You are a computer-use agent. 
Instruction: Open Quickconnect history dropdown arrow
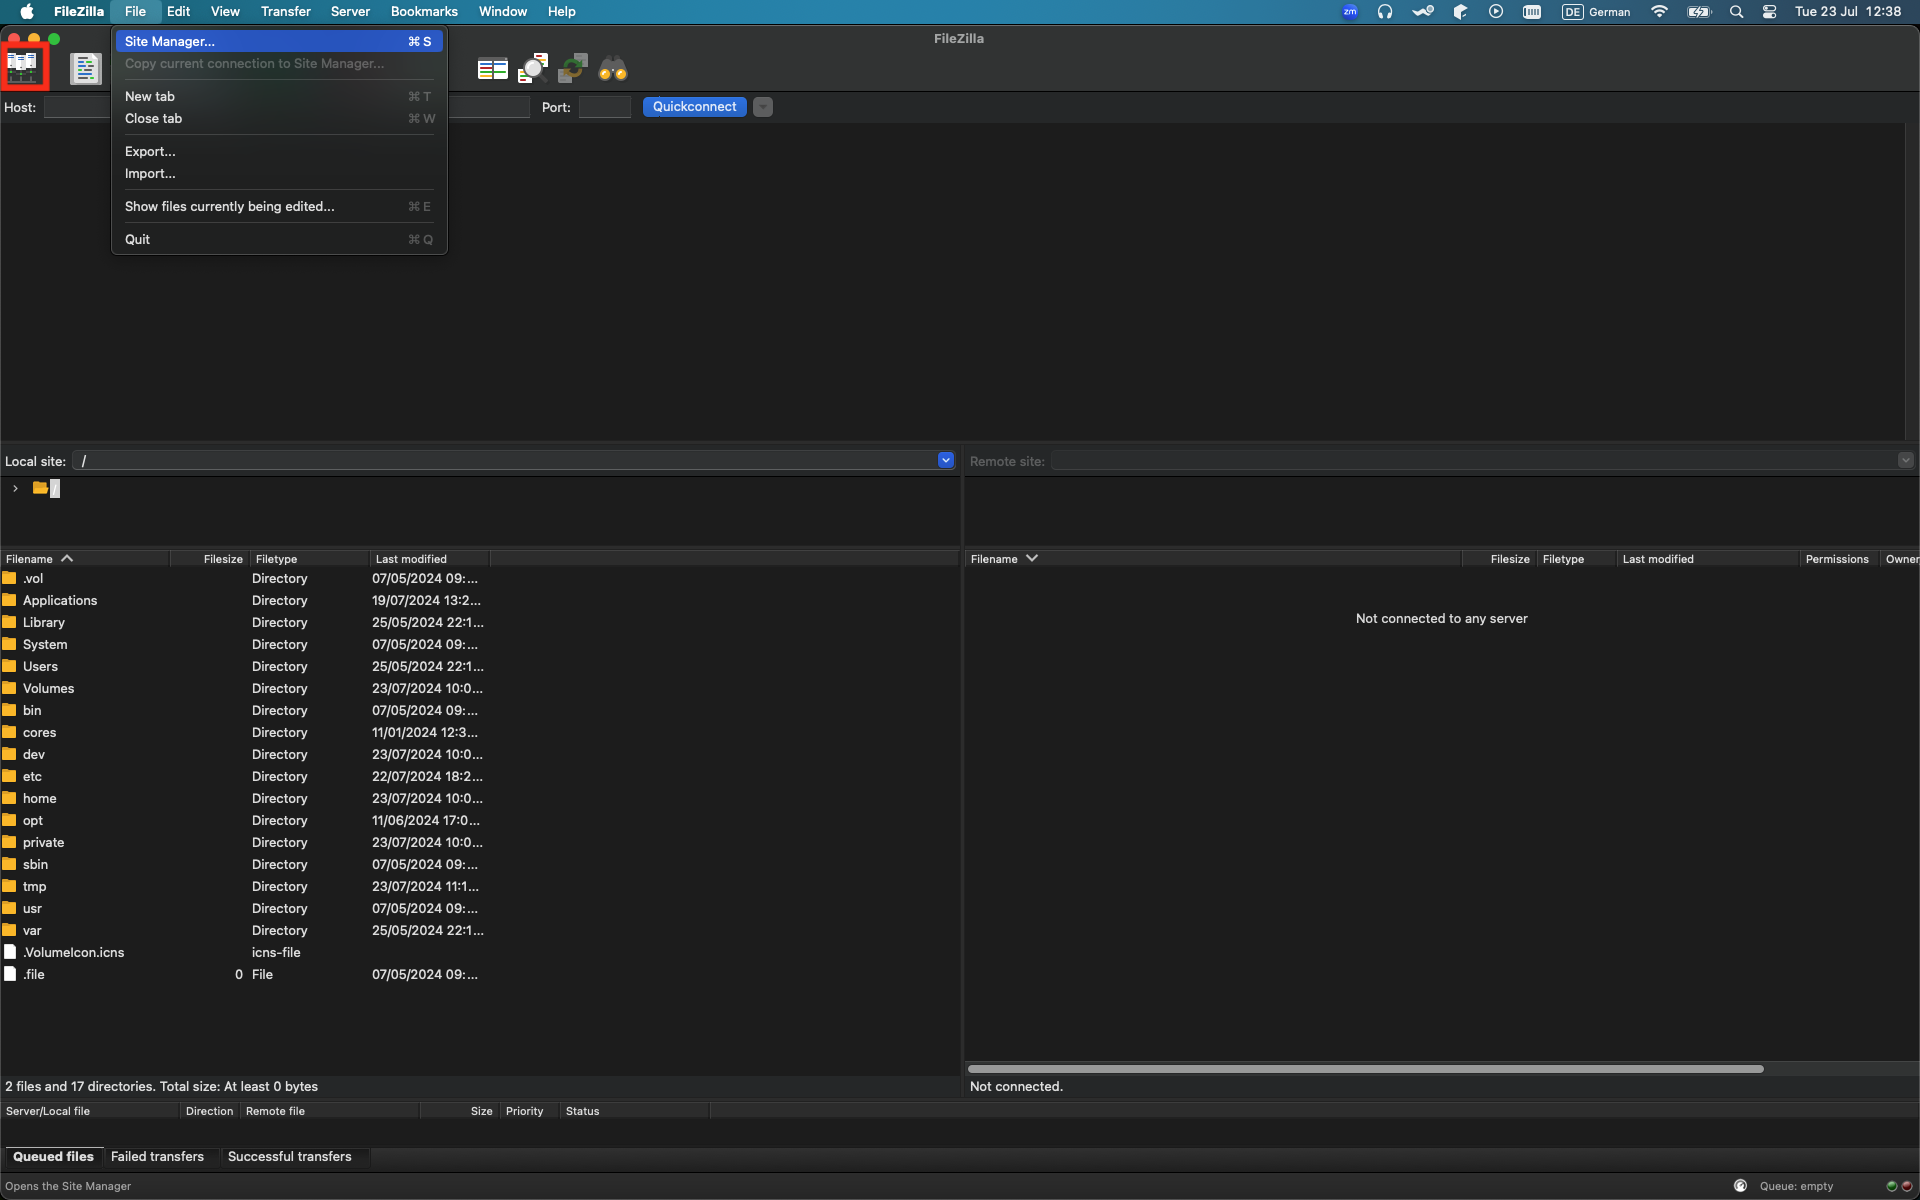coord(763,107)
